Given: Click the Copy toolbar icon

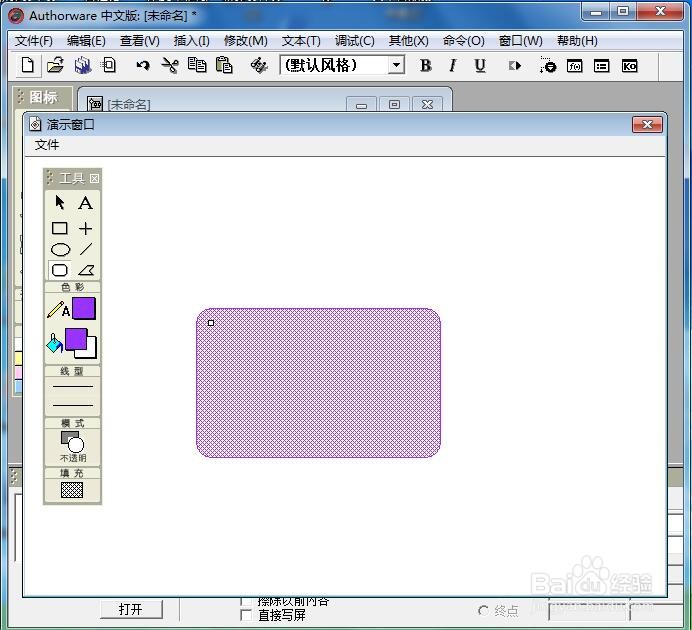Looking at the screenshot, I should 197,65.
